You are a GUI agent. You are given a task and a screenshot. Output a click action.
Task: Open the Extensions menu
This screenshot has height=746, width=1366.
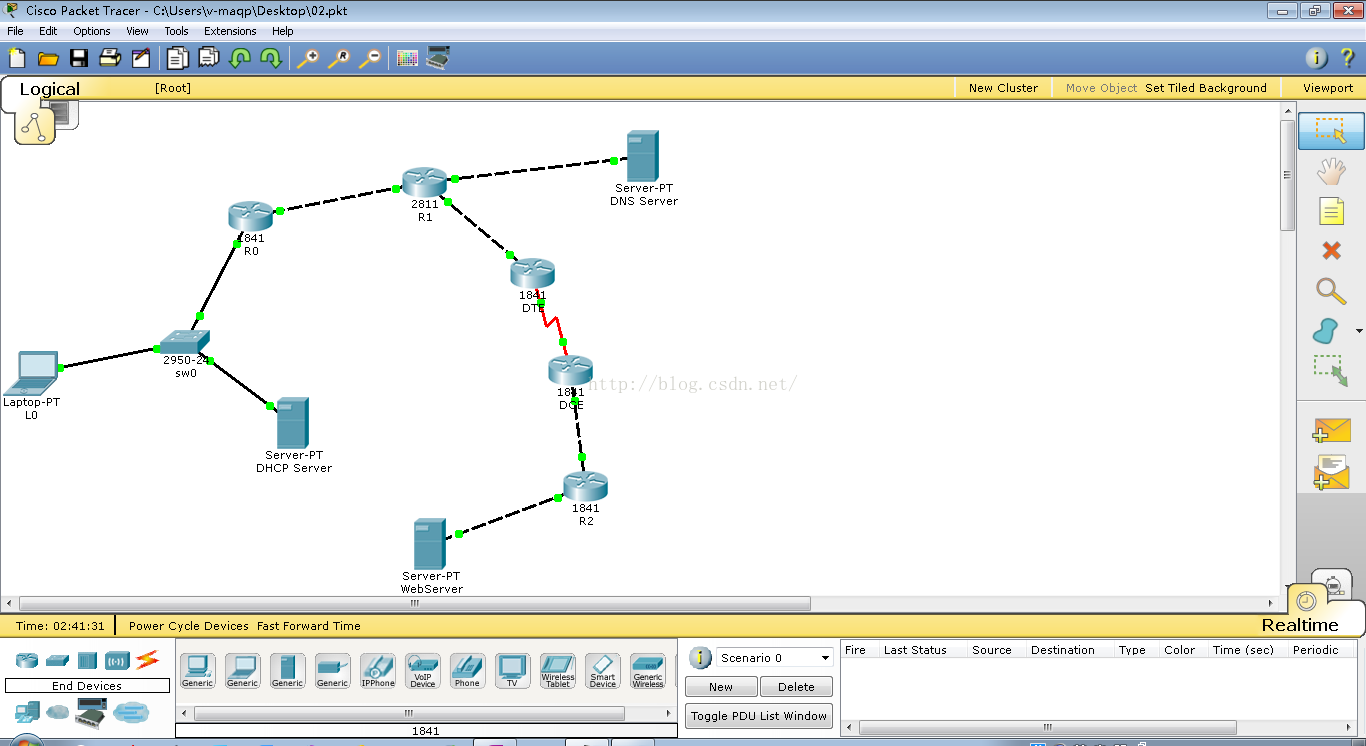coord(230,31)
